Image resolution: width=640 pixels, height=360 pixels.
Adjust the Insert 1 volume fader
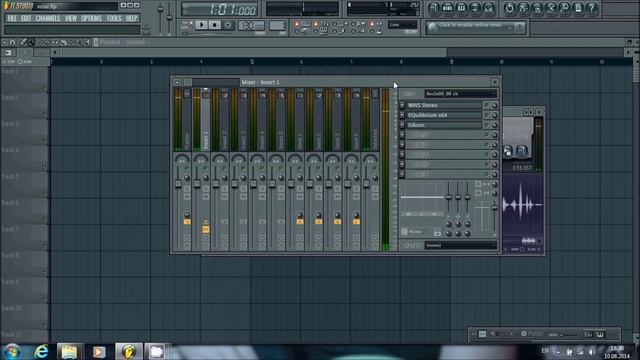[197, 184]
